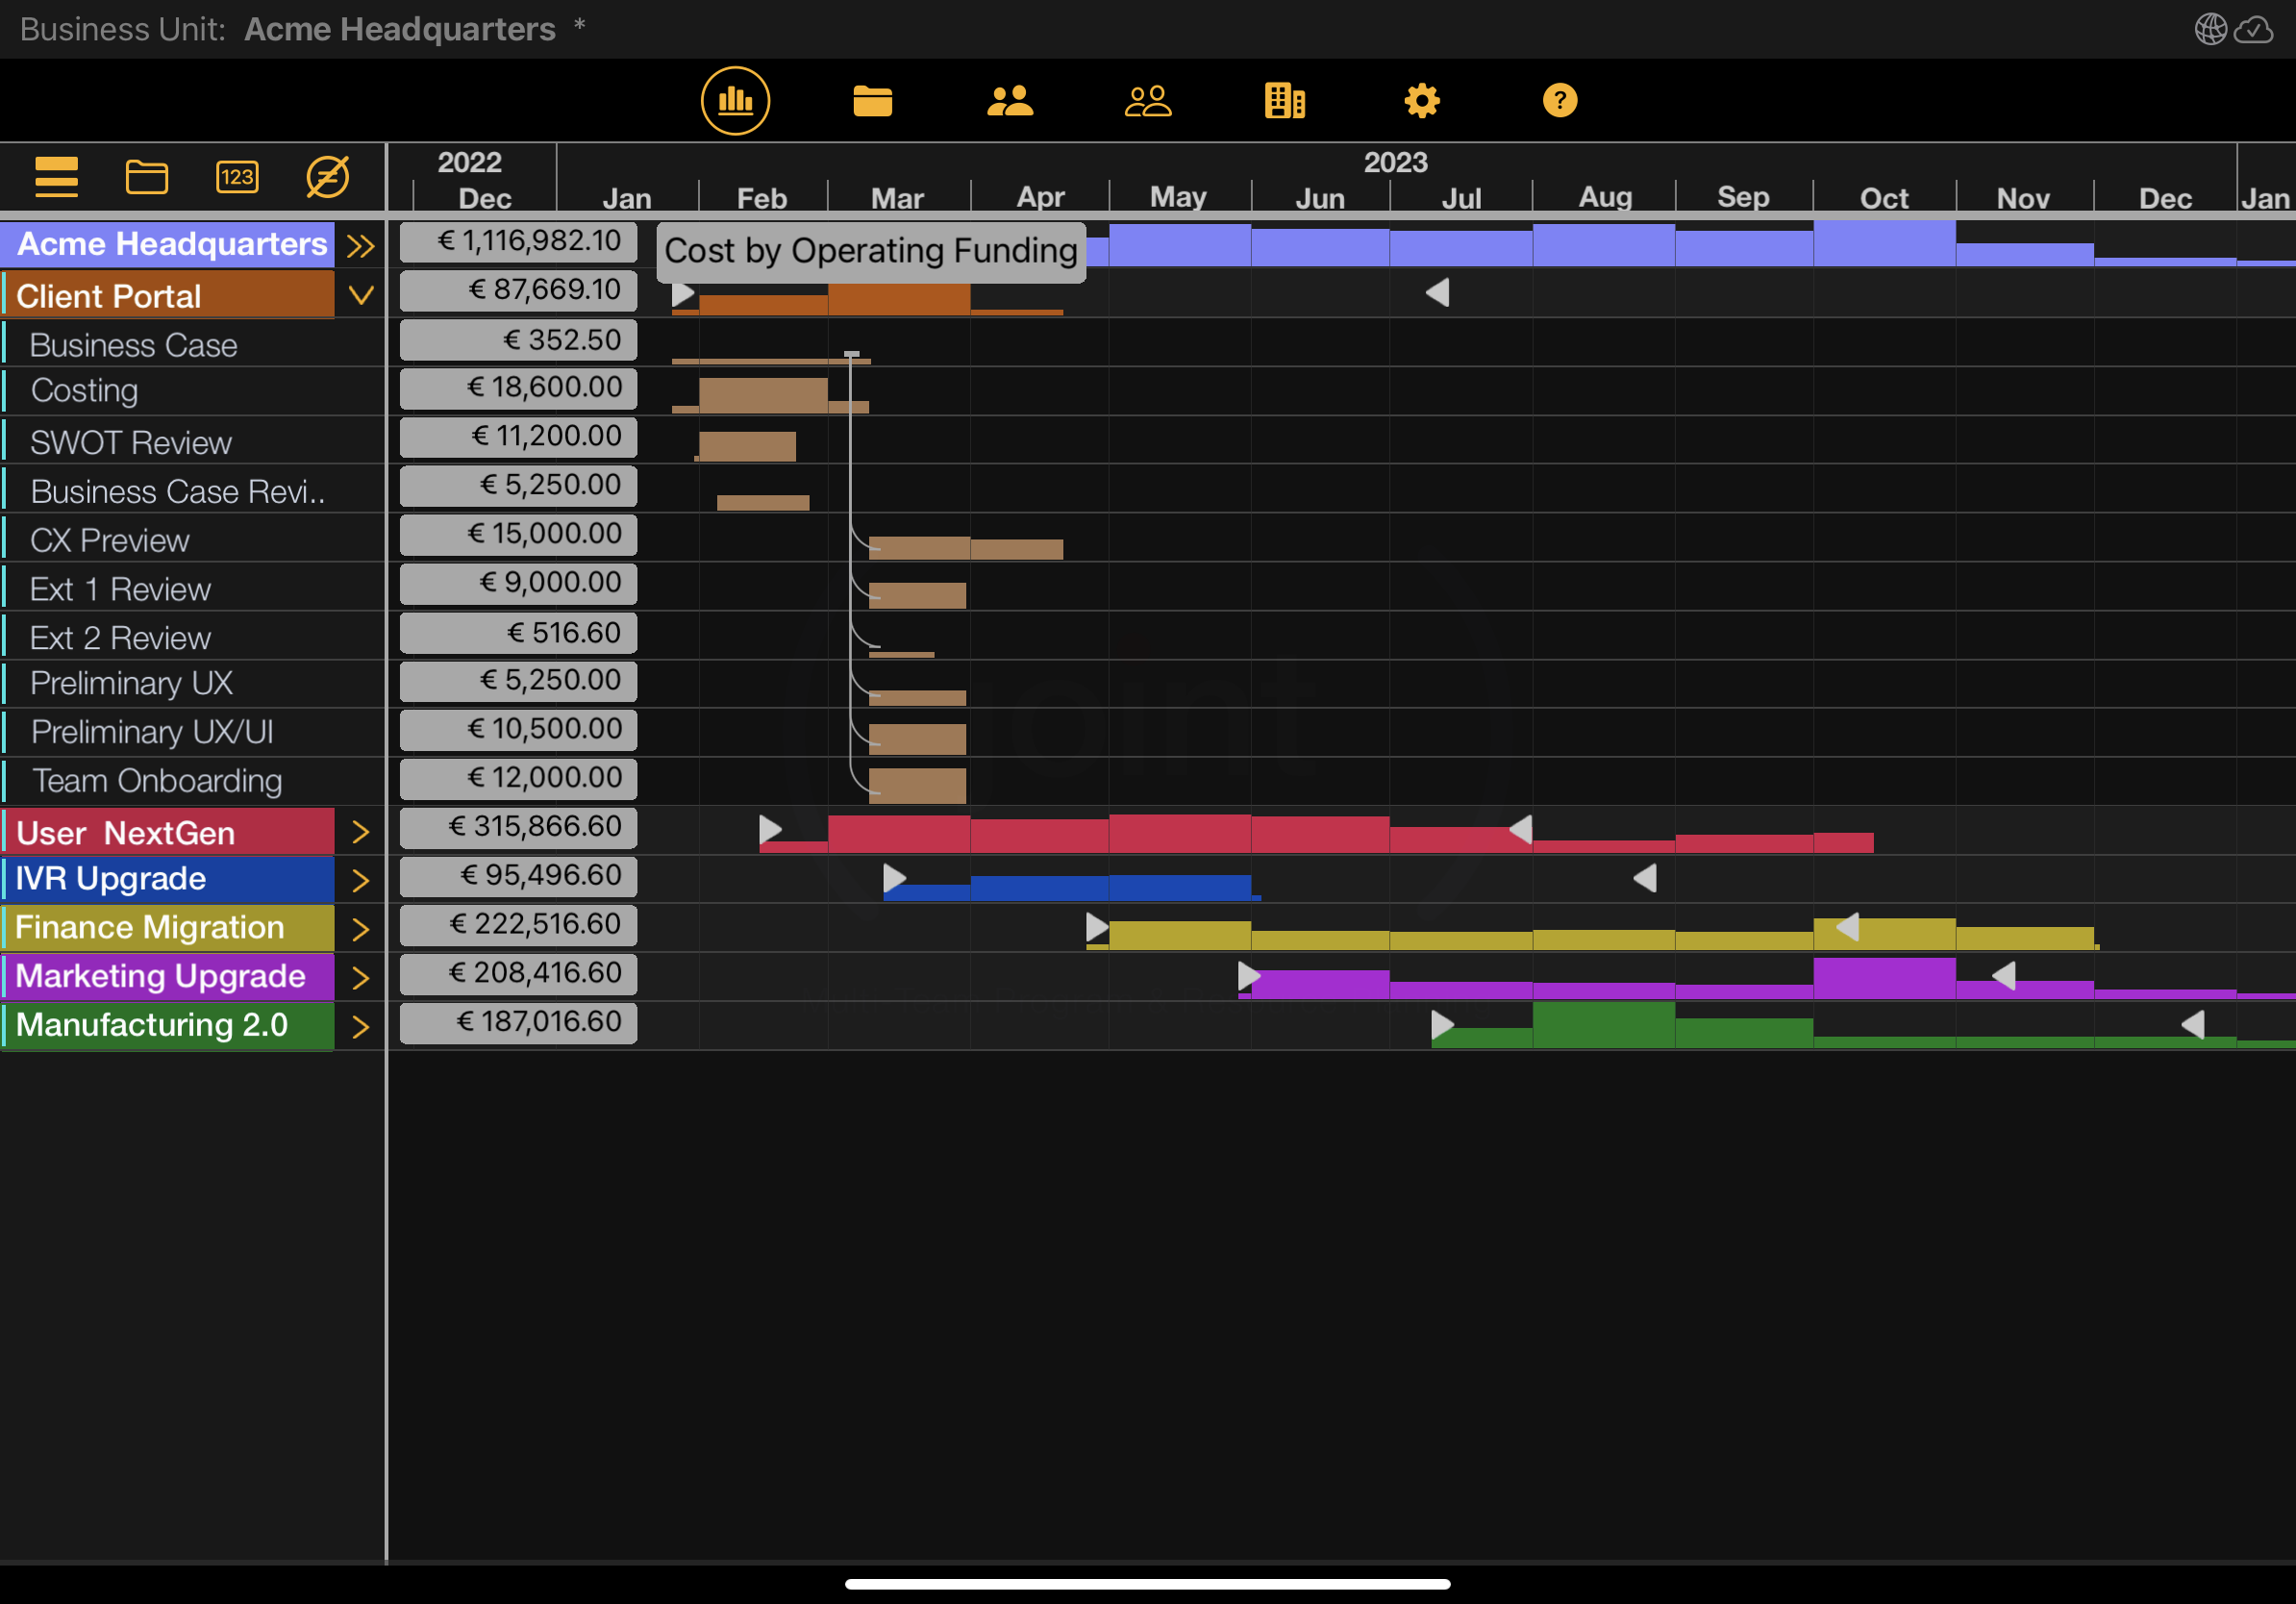Toggle the 123 numeric values display
Viewport: 2296px width, 1604px height.
[237, 177]
